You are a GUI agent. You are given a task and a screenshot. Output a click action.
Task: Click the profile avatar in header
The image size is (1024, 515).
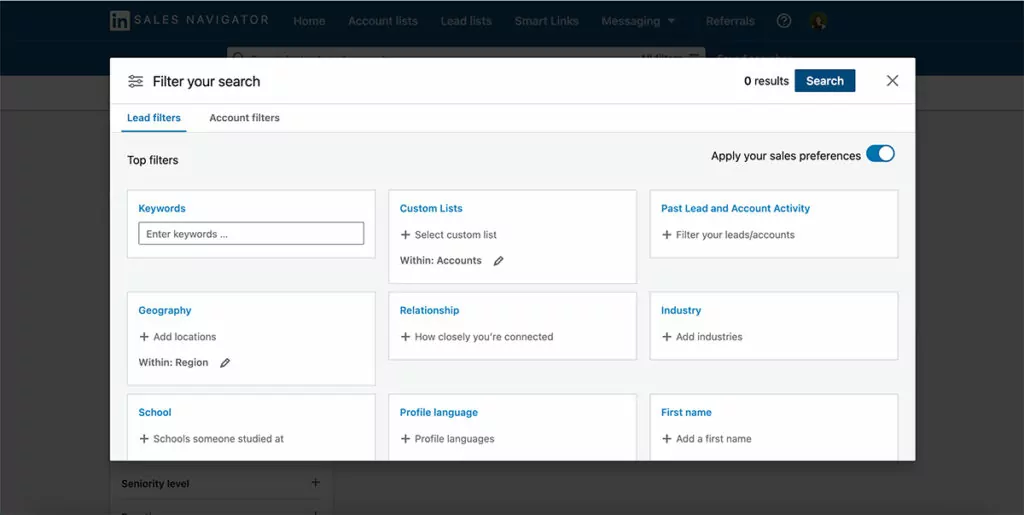click(819, 21)
